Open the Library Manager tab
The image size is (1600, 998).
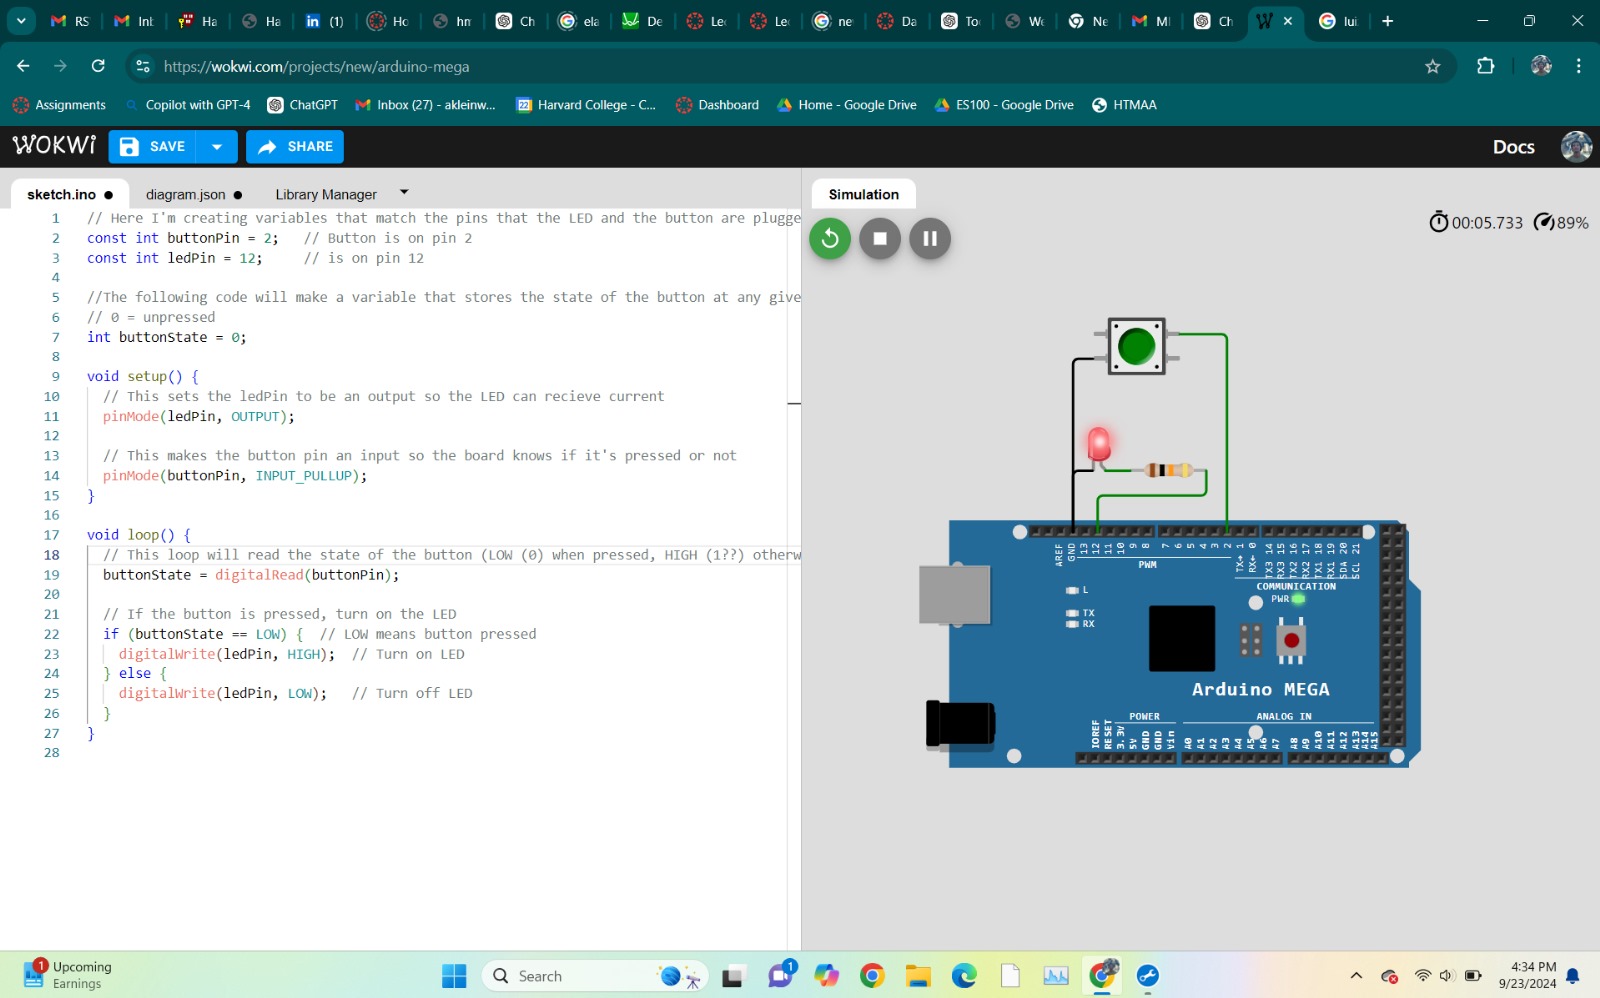326,194
